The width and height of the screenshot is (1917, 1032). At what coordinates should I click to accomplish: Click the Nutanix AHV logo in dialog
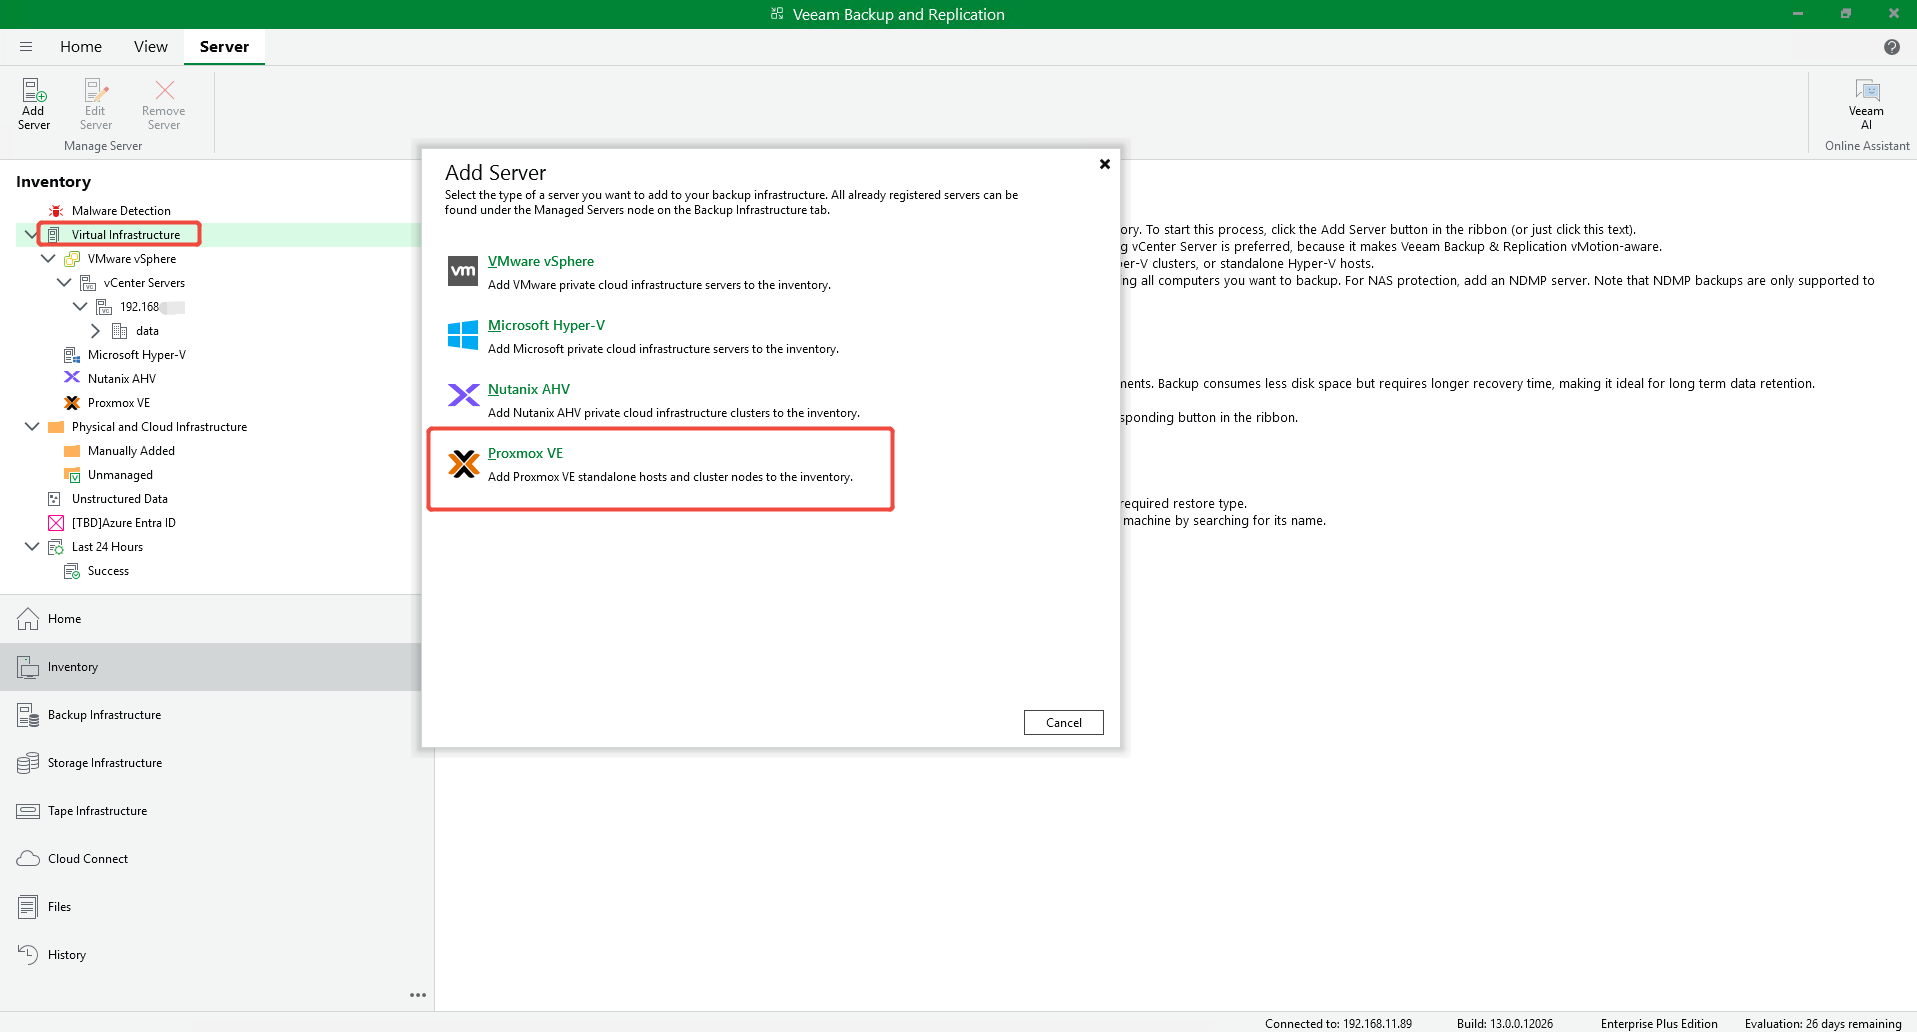[x=463, y=396]
